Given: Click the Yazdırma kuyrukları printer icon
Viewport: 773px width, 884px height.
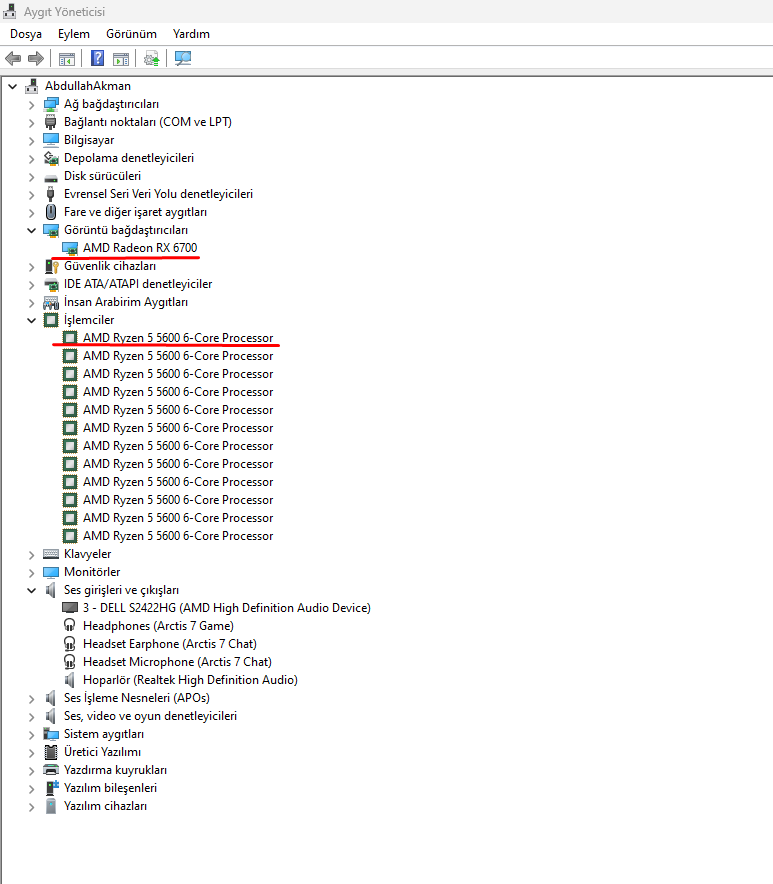Looking at the screenshot, I should (51, 770).
